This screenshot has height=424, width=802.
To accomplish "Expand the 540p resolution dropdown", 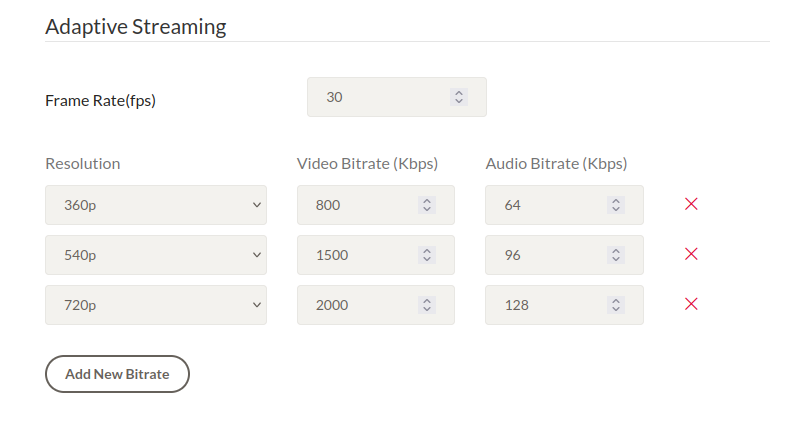I will (x=156, y=255).
